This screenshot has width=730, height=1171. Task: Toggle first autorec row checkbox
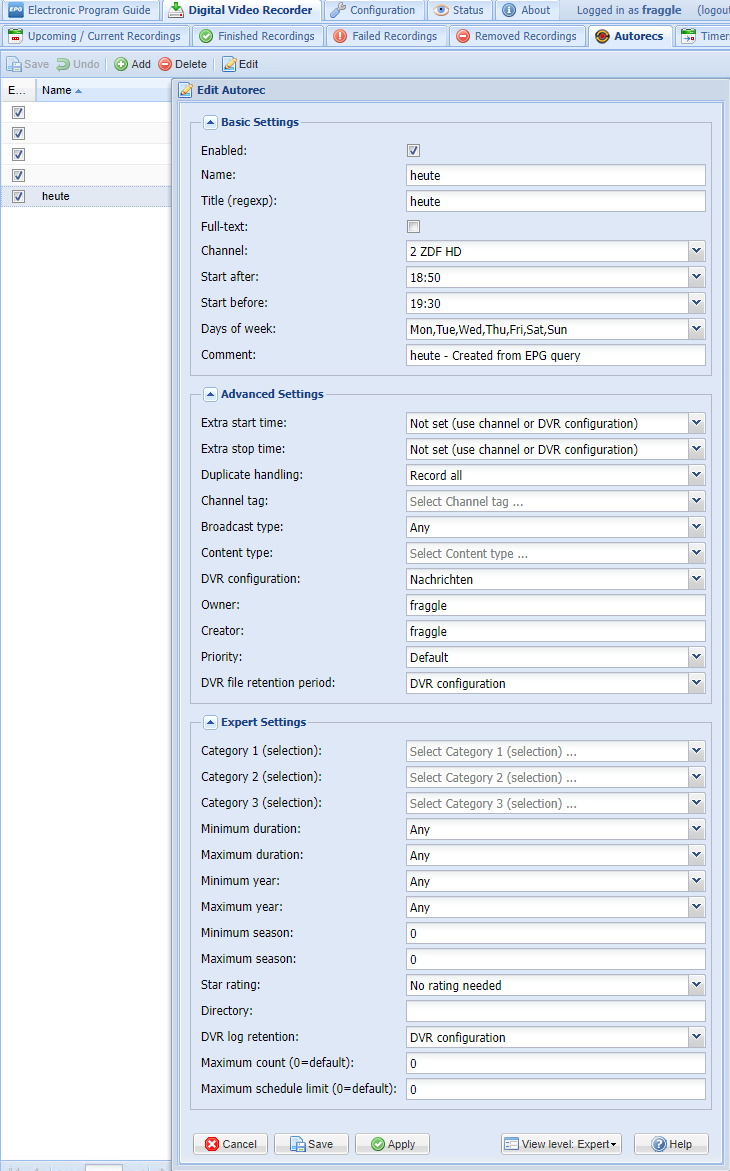point(19,113)
